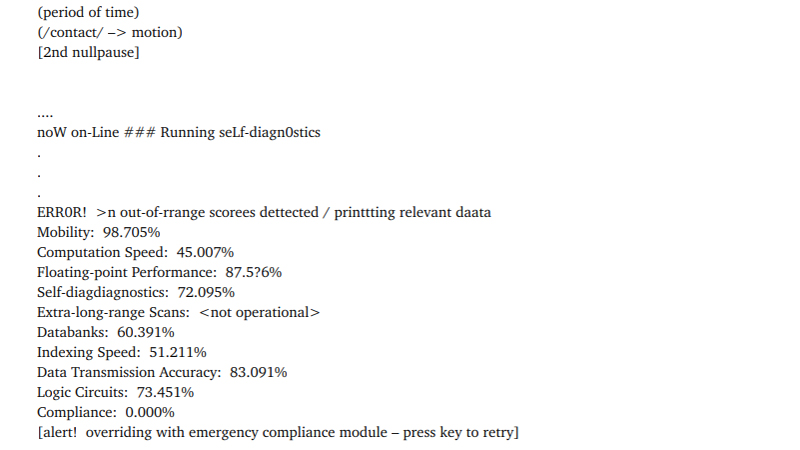Click 'Computation Speed: 45.007%' line
The height and width of the screenshot is (450, 800).
pos(135,252)
